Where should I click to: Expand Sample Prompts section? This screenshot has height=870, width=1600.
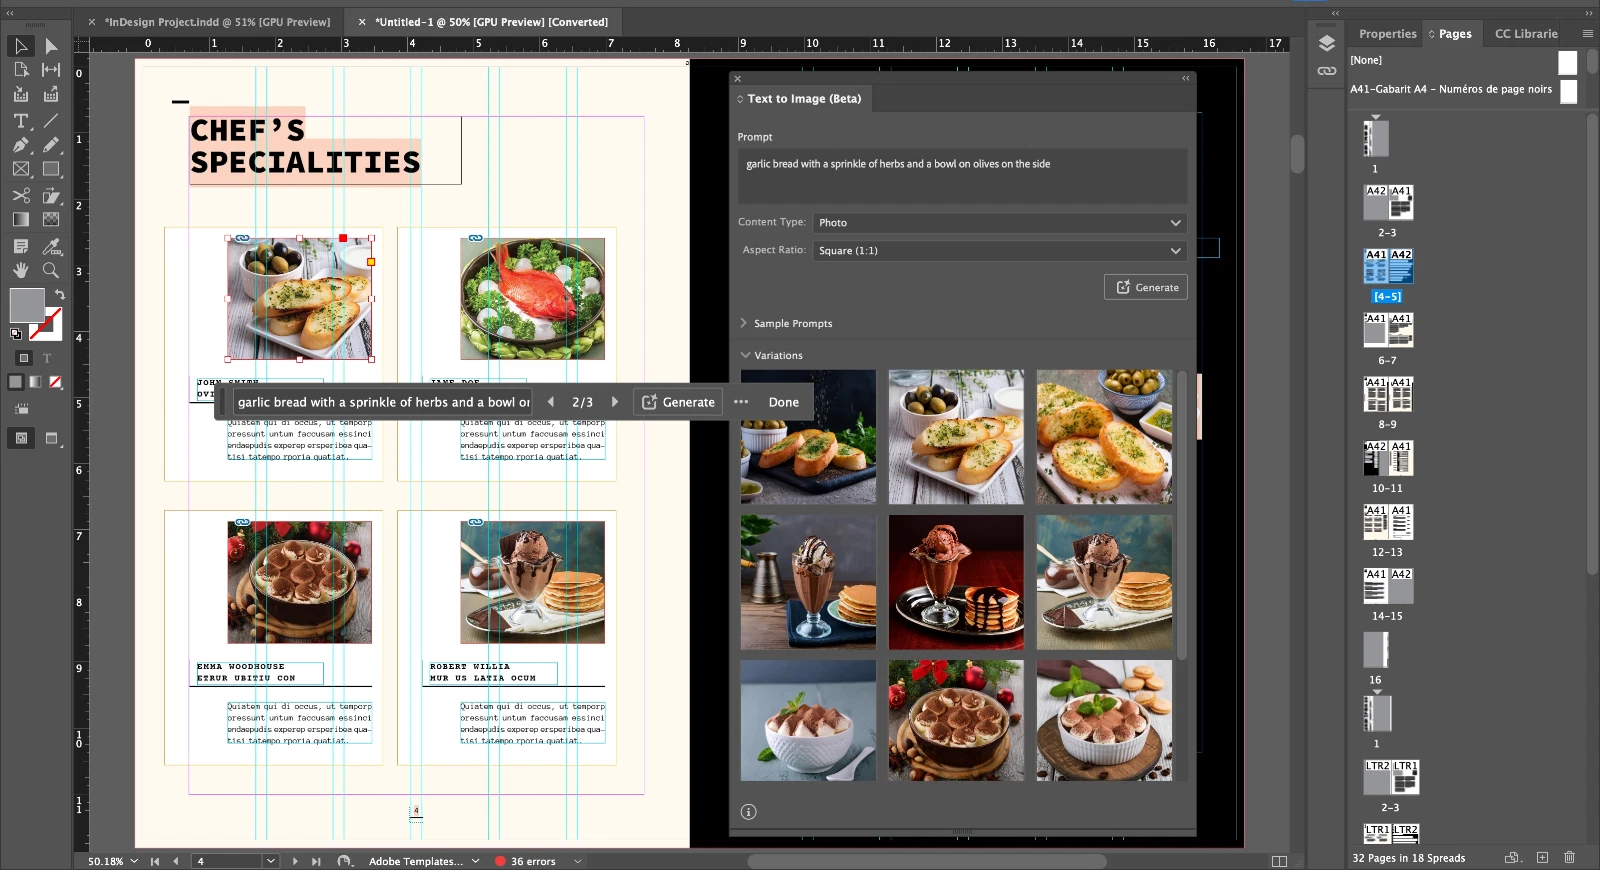point(744,323)
